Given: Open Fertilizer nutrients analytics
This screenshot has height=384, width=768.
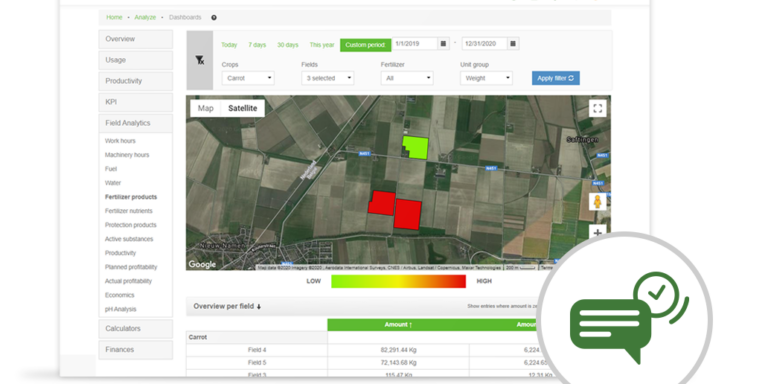Looking at the screenshot, I should tap(128, 211).
